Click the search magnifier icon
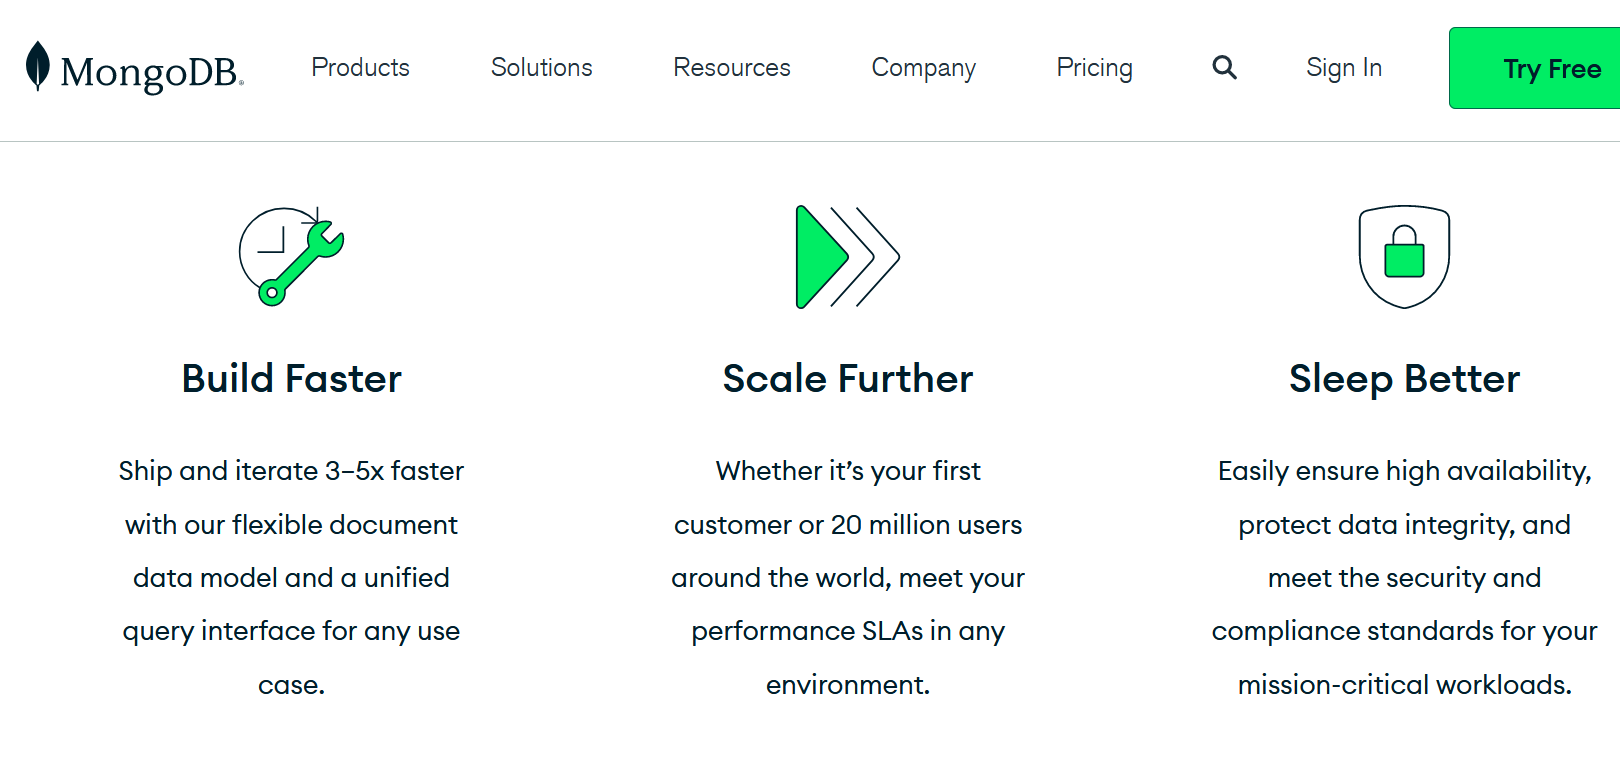This screenshot has width=1620, height=763. pyautogui.click(x=1224, y=68)
